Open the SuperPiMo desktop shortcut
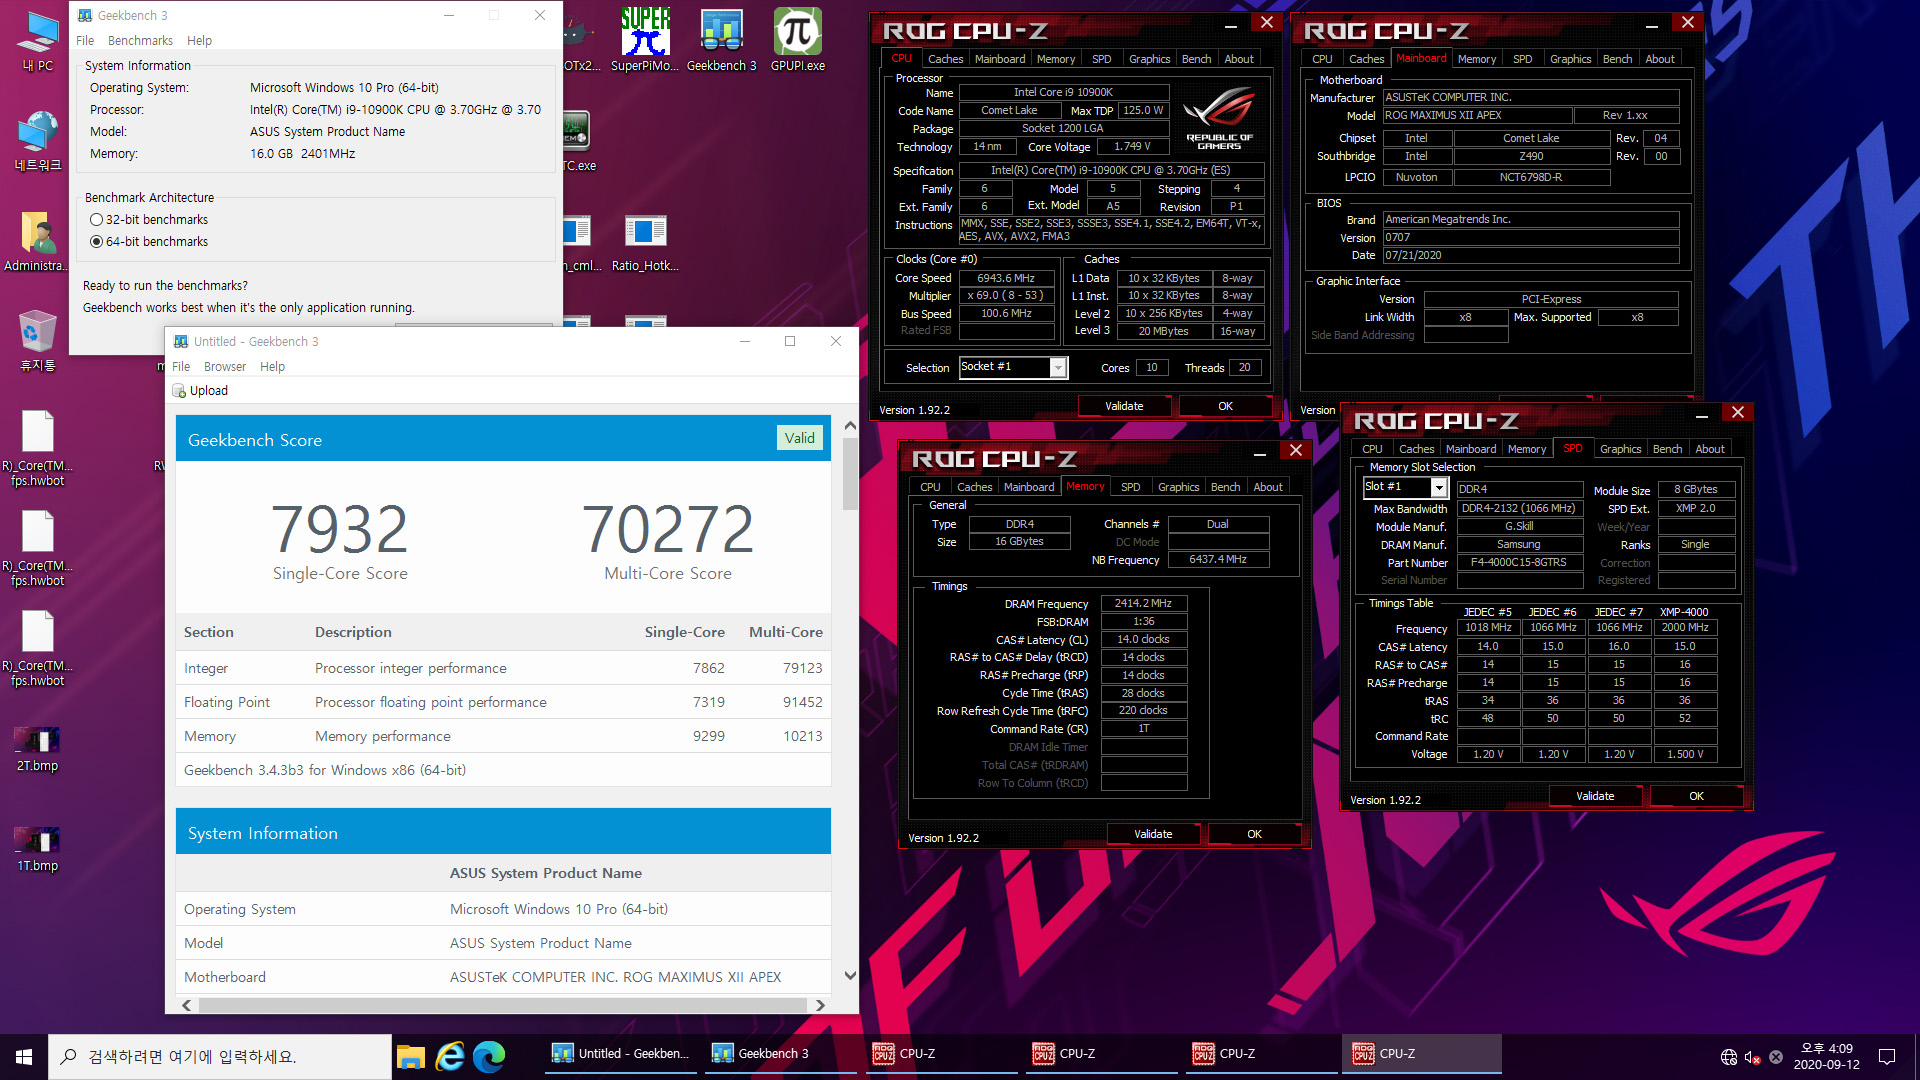1920x1080 pixels. click(645, 40)
